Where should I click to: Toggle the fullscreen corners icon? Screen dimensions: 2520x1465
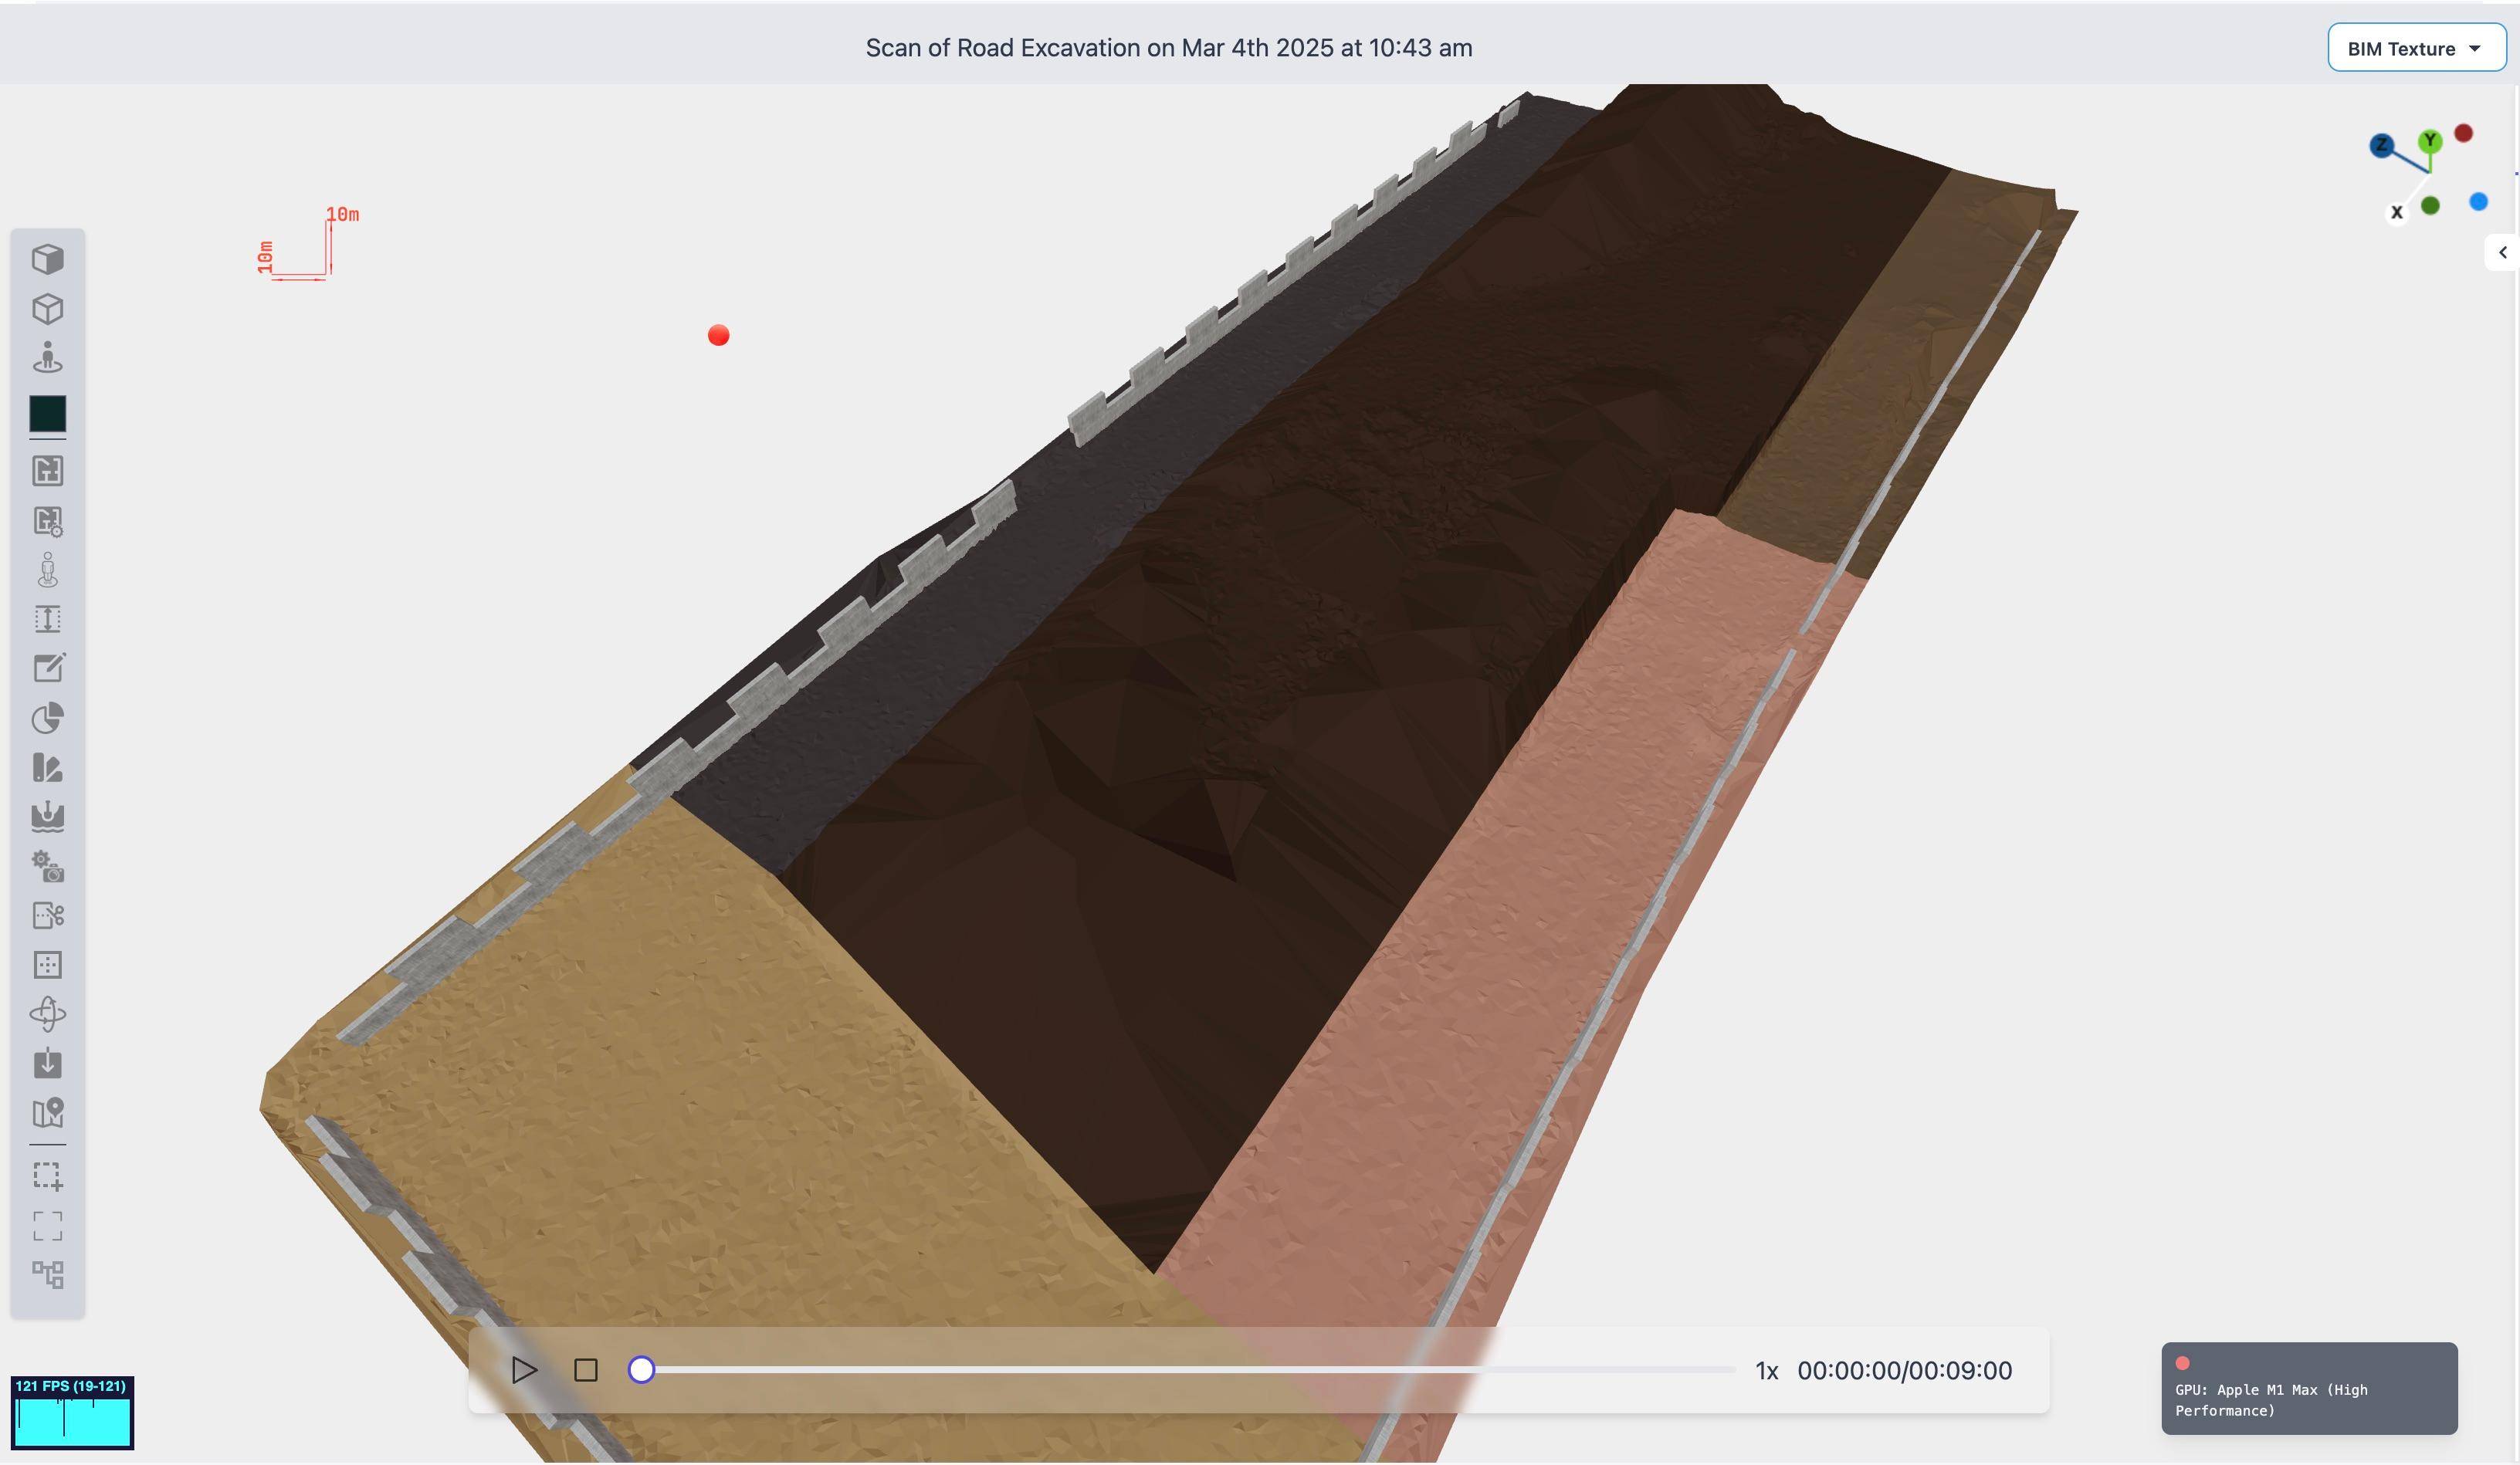point(47,1225)
